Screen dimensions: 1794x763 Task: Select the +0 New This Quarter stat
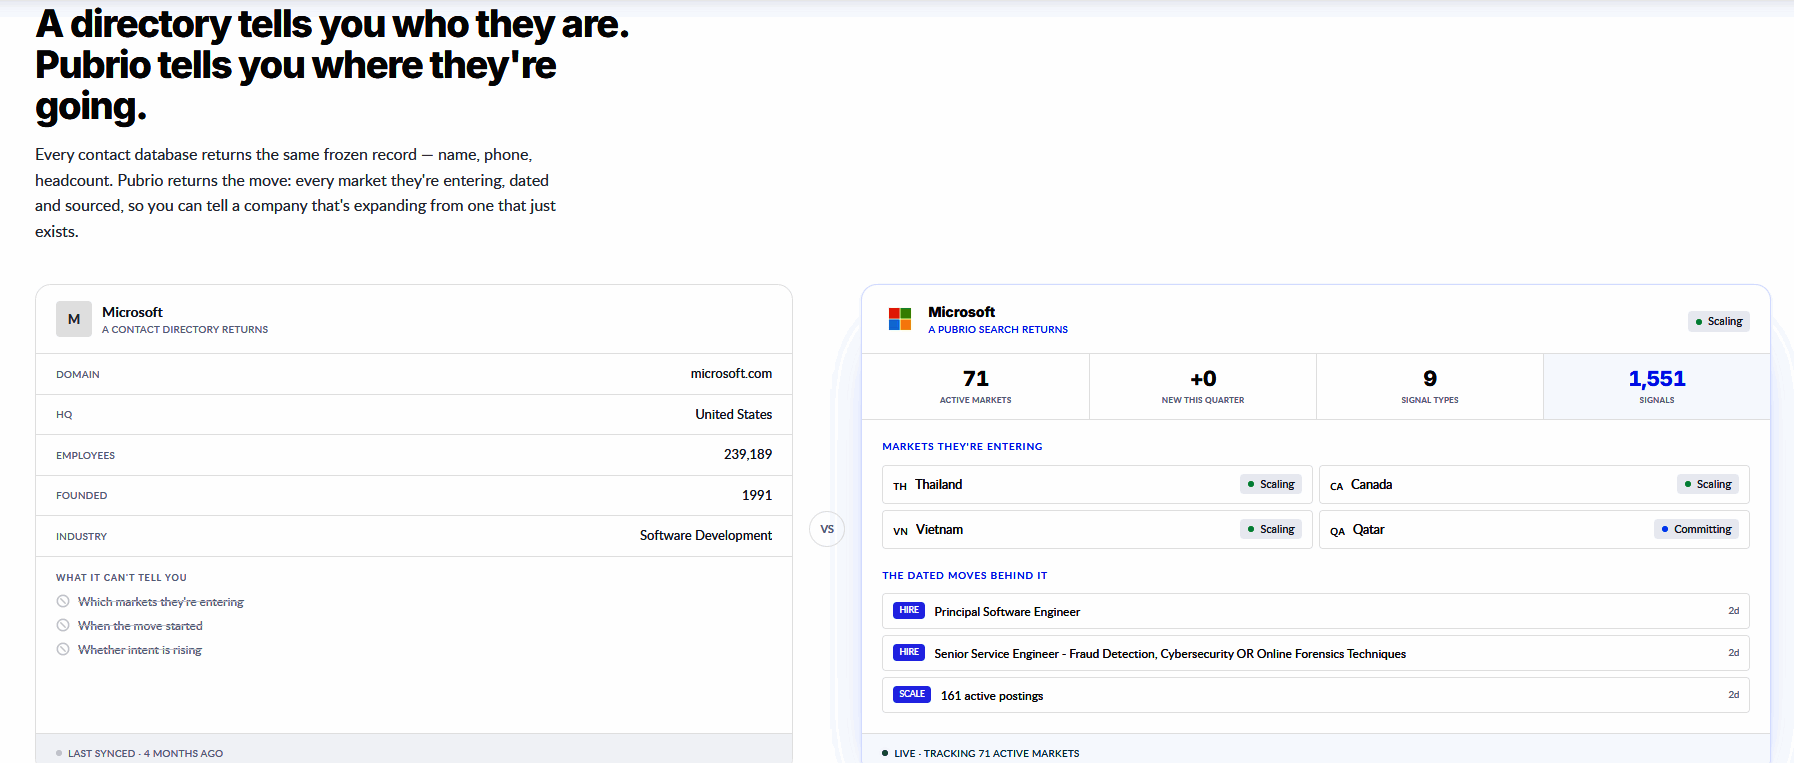(1203, 386)
